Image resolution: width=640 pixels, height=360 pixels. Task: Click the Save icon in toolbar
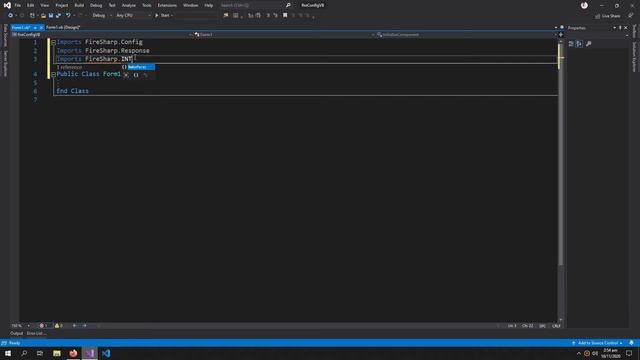(x=51, y=16)
